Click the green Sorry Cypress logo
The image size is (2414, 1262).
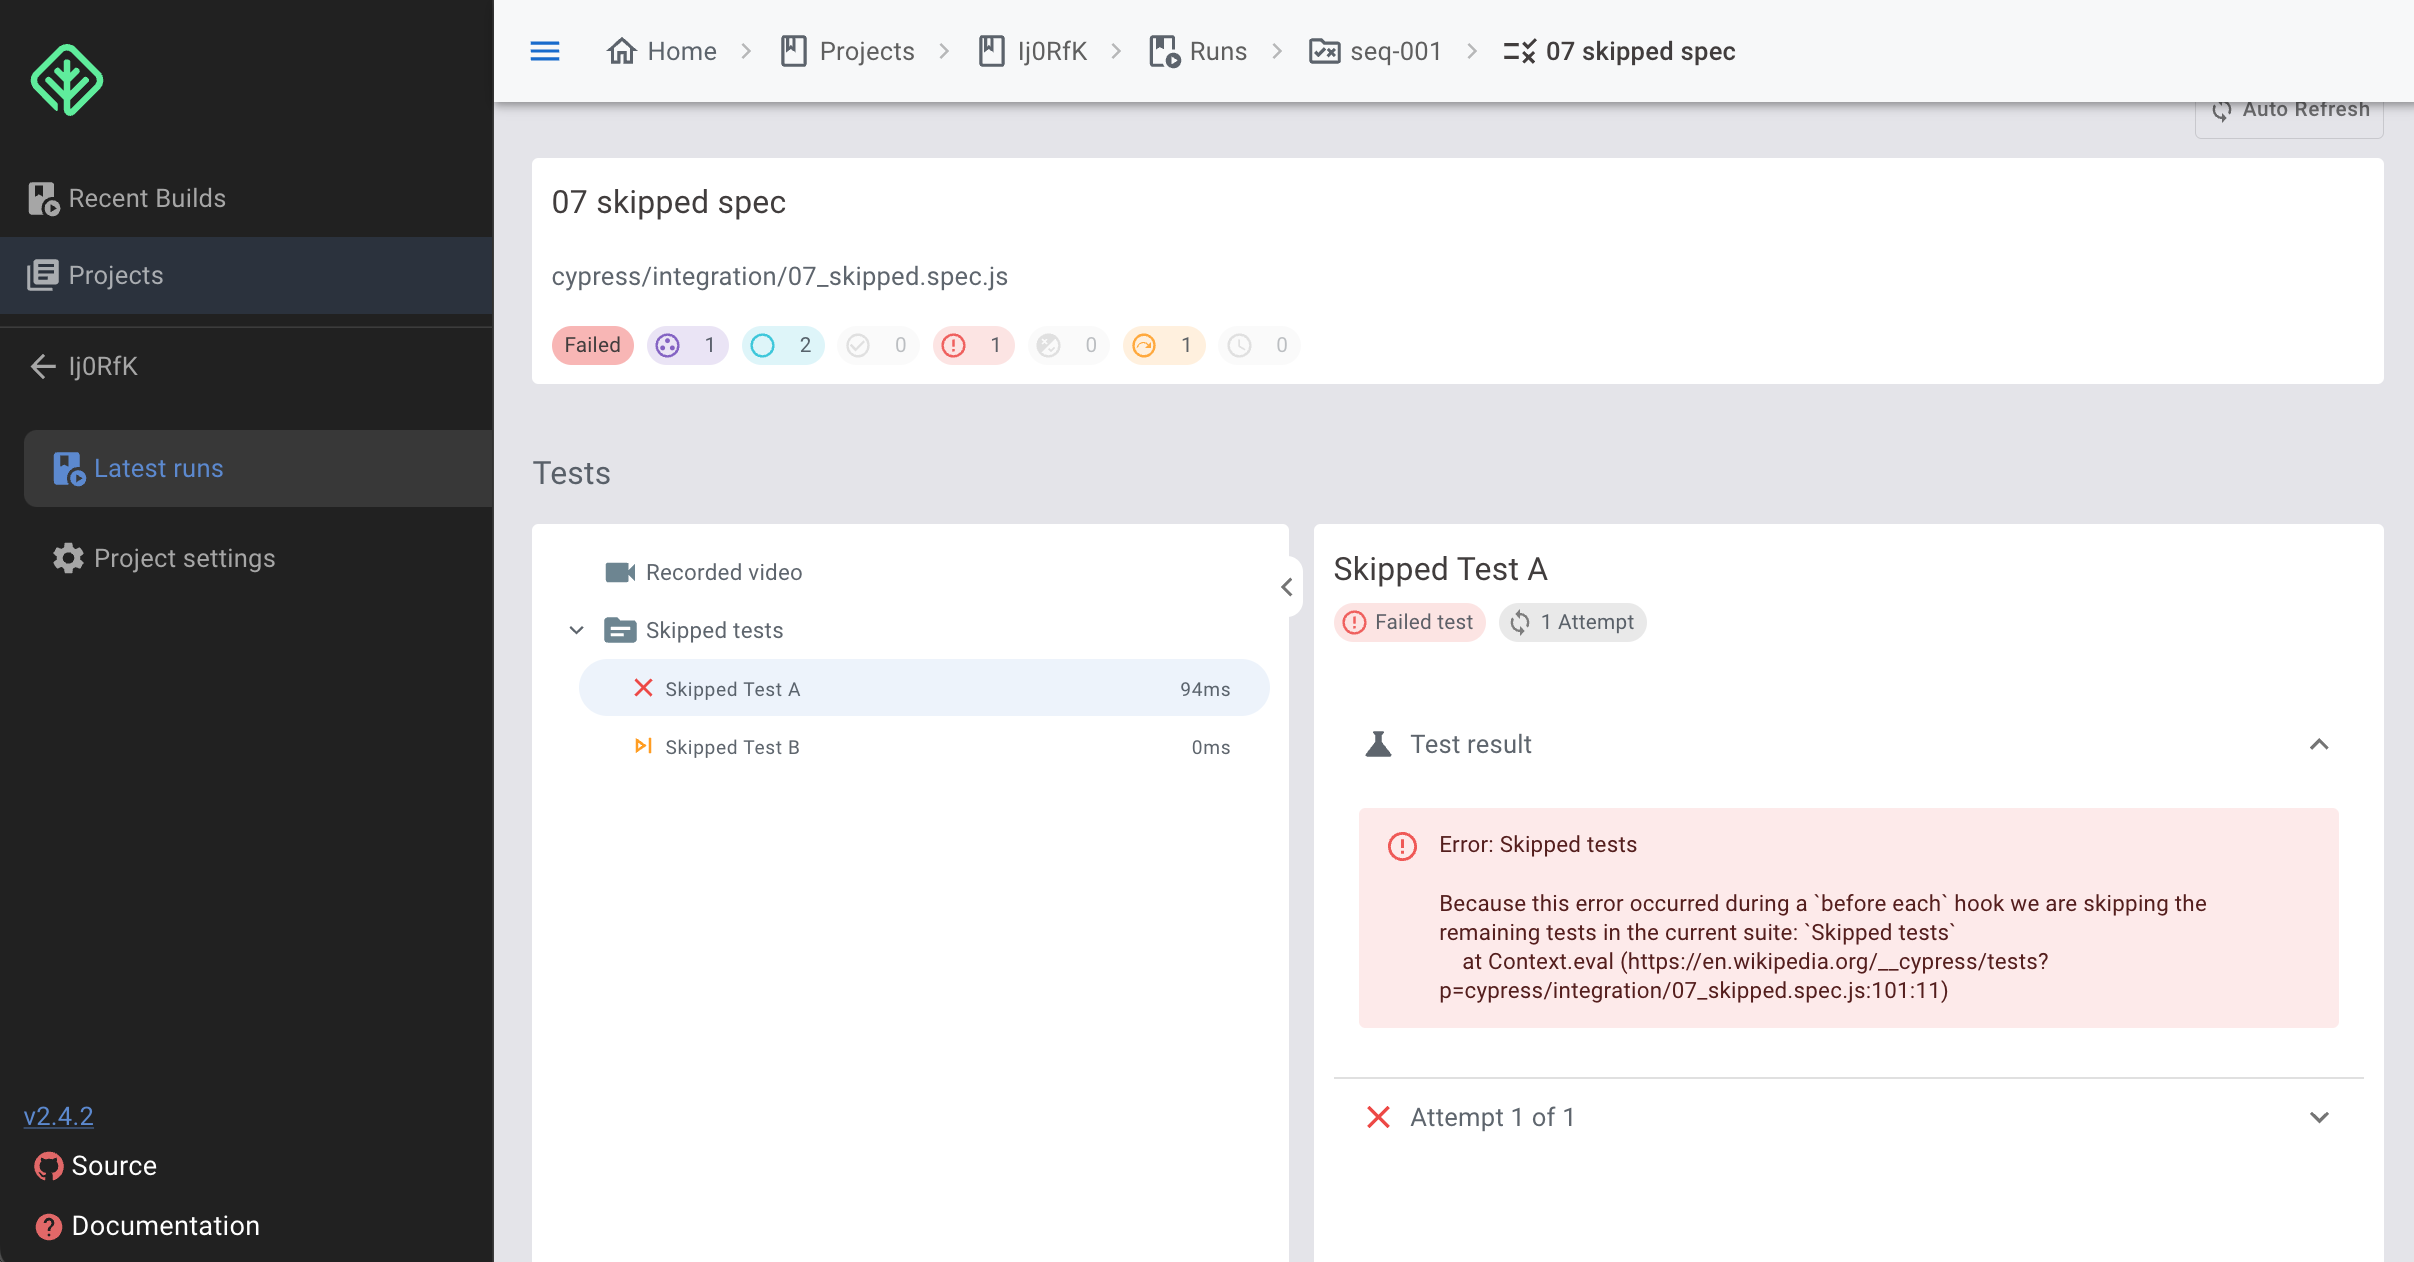pyautogui.click(x=66, y=80)
